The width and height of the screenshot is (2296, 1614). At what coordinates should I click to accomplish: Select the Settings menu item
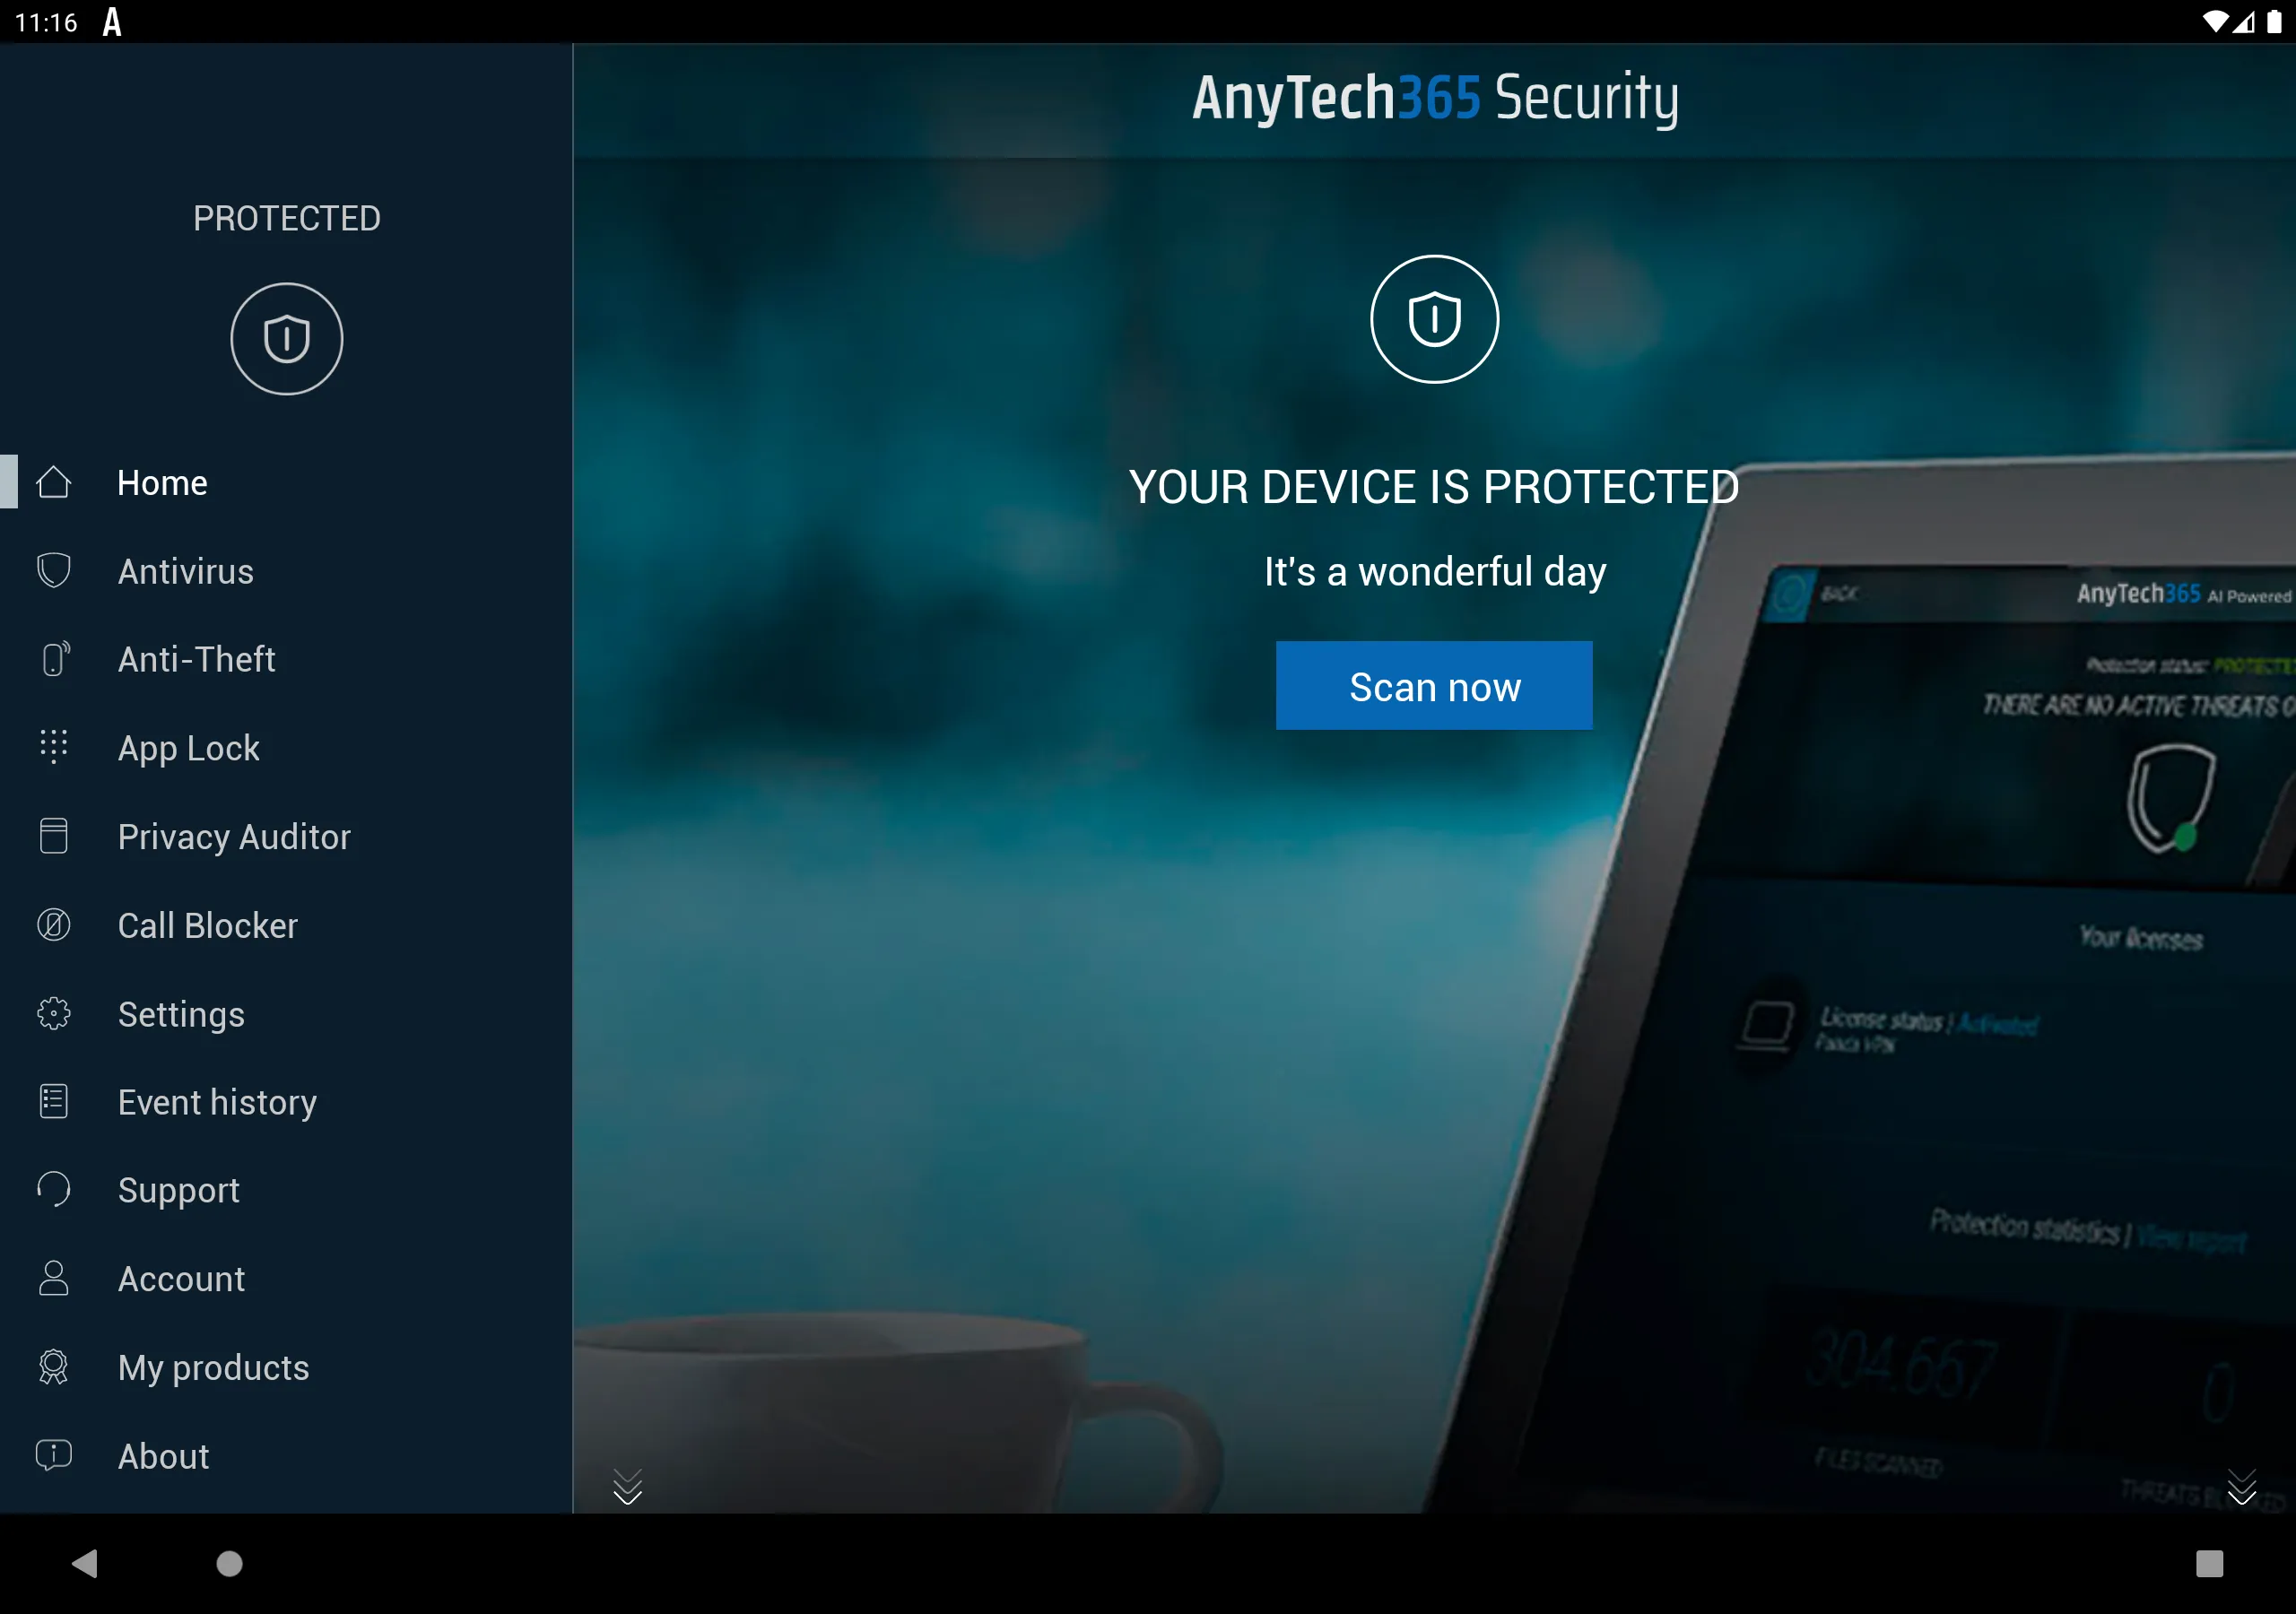click(182, 1013)
